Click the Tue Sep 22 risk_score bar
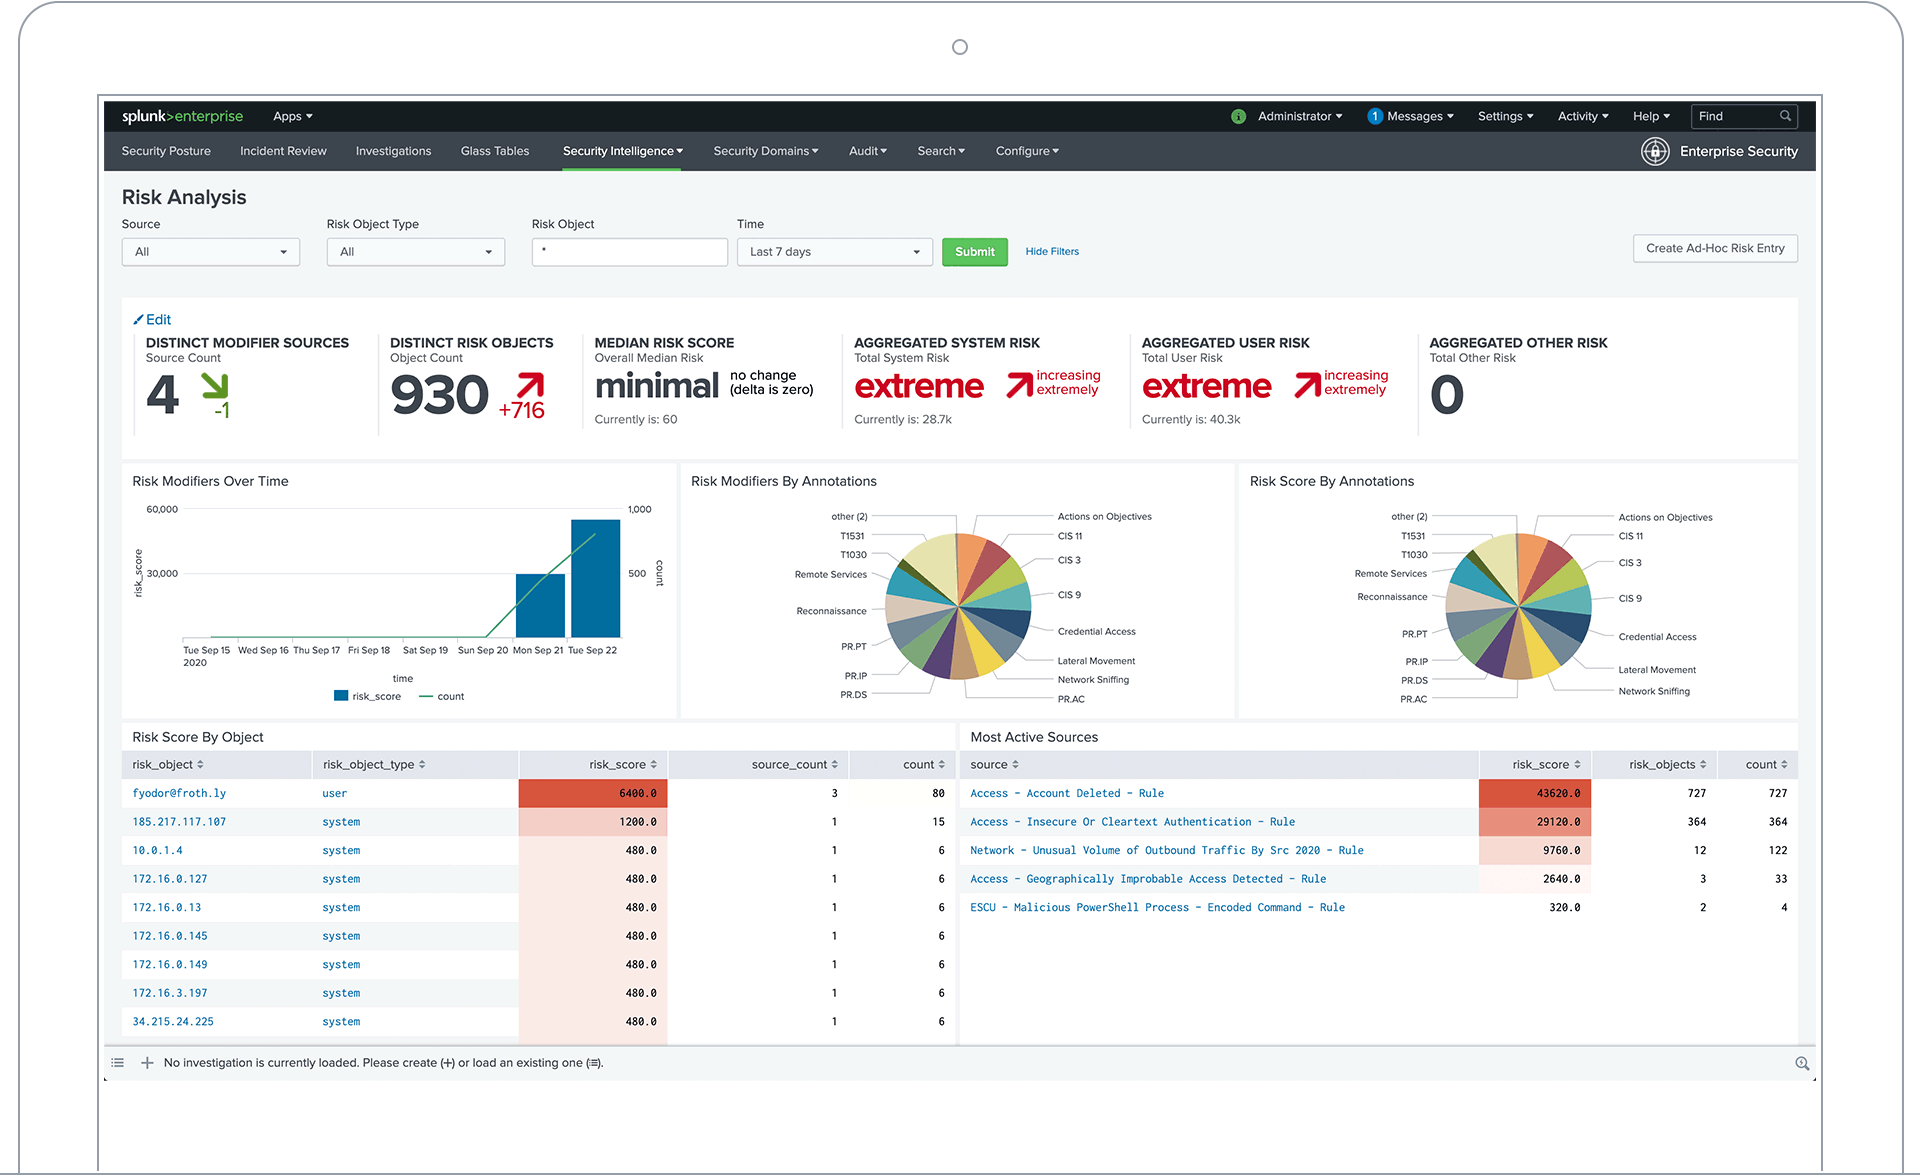Viewport: 1920px width, 1176px height. [596, 578]
